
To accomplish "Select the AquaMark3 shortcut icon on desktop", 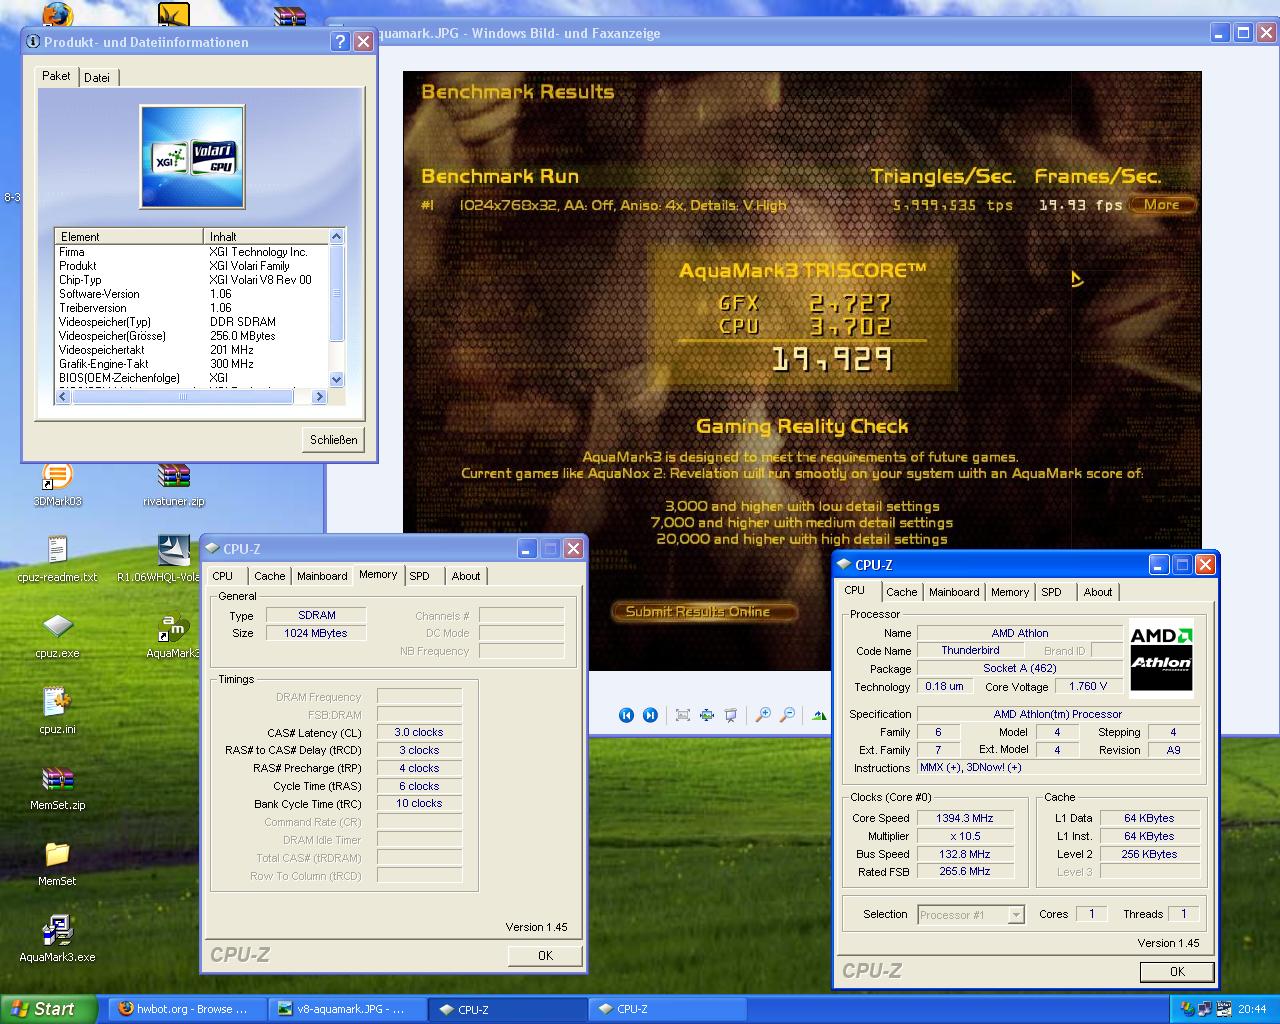I will [174, 635].
